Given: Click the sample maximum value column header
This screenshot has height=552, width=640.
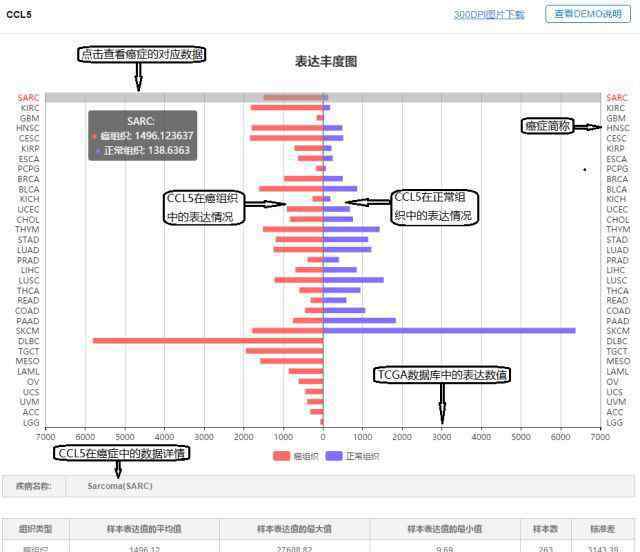Looking at the screenshot, I should click(x=294, y=529).
